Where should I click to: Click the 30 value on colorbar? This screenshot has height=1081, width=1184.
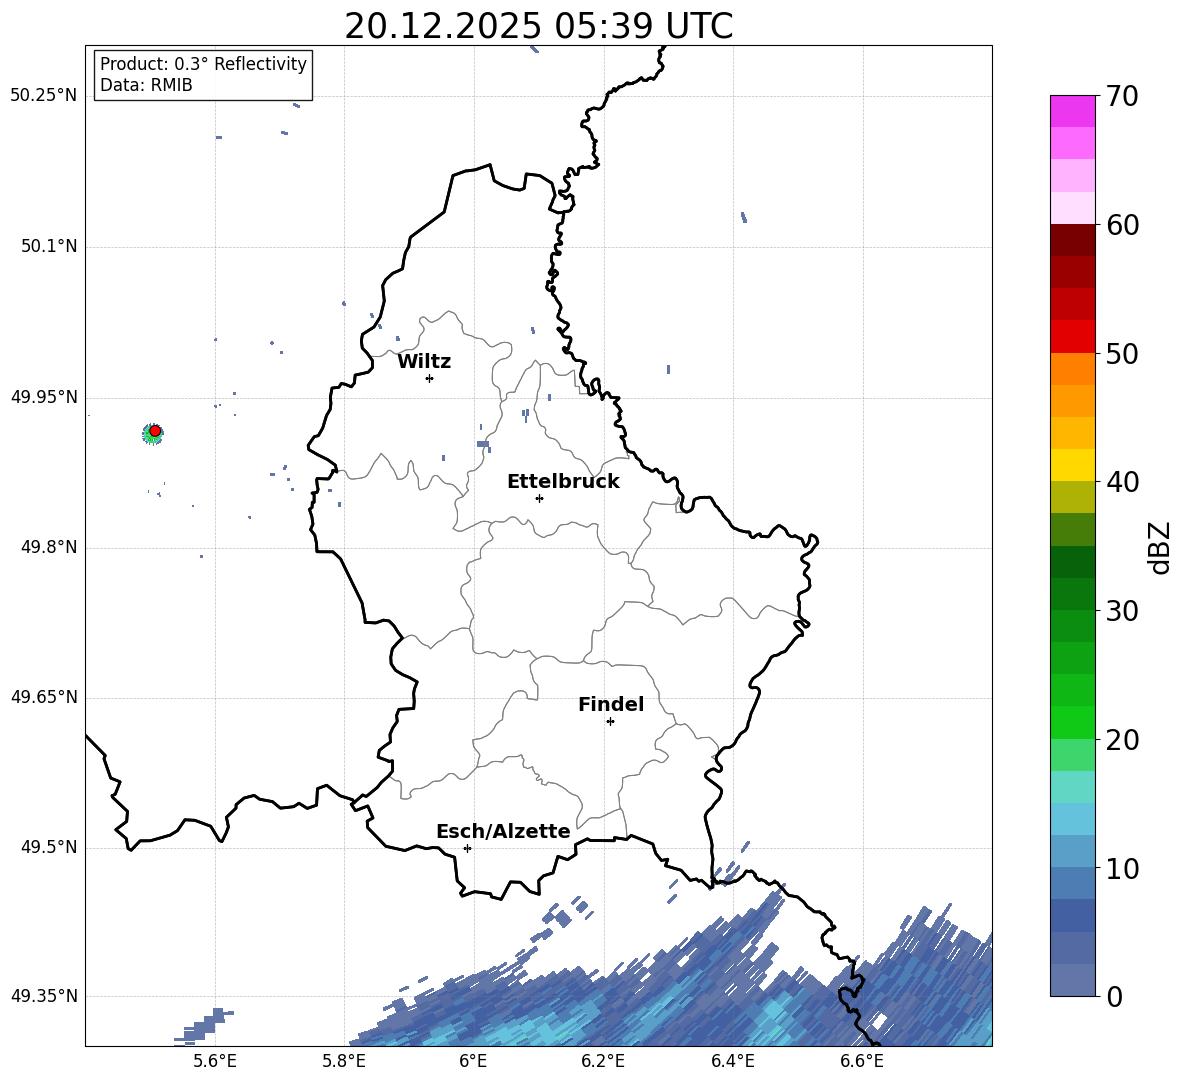pyautogui.click(x=1122, y=611)
